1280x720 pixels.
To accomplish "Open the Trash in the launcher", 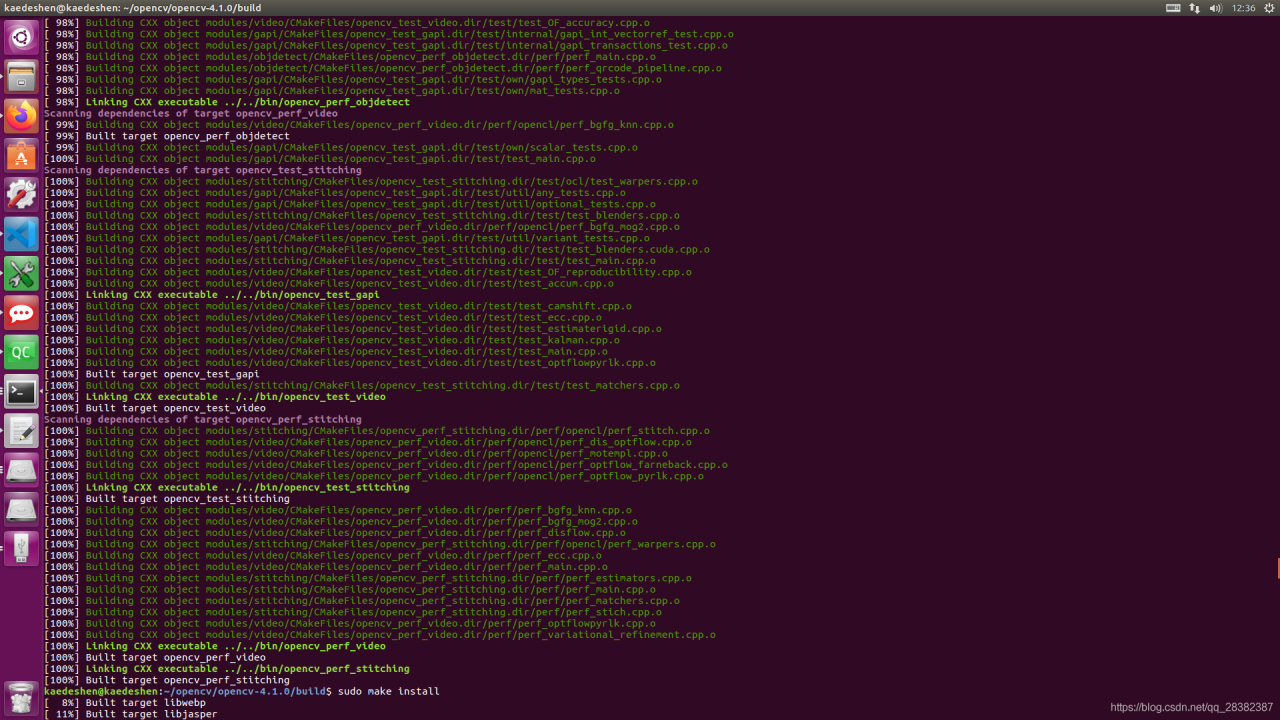I will pyautogui.click(x=21, y=698).
